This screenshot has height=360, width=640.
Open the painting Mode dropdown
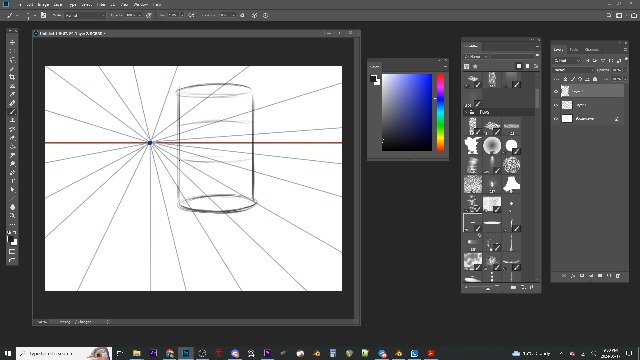(x=85, y=16)
